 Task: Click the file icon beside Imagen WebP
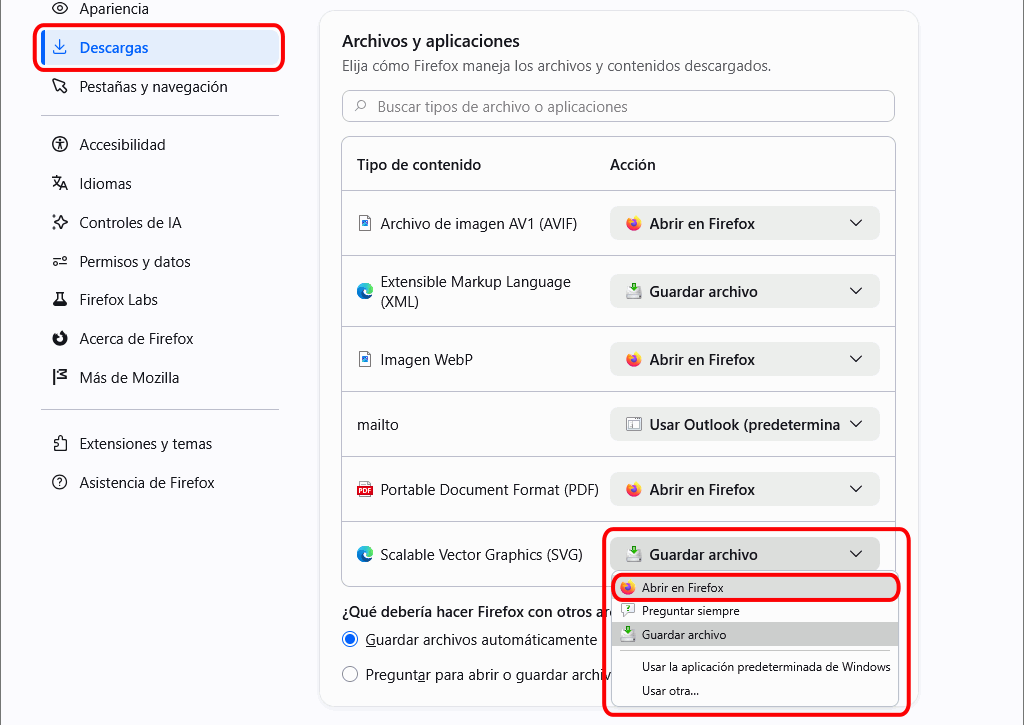coord(365,359)
